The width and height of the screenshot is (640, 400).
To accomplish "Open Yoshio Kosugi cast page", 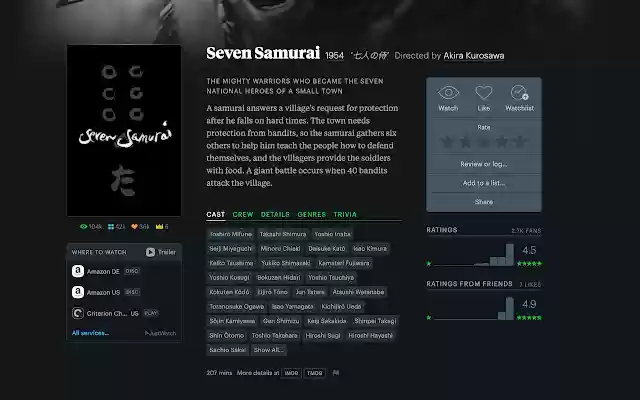I will coord(229,278).
